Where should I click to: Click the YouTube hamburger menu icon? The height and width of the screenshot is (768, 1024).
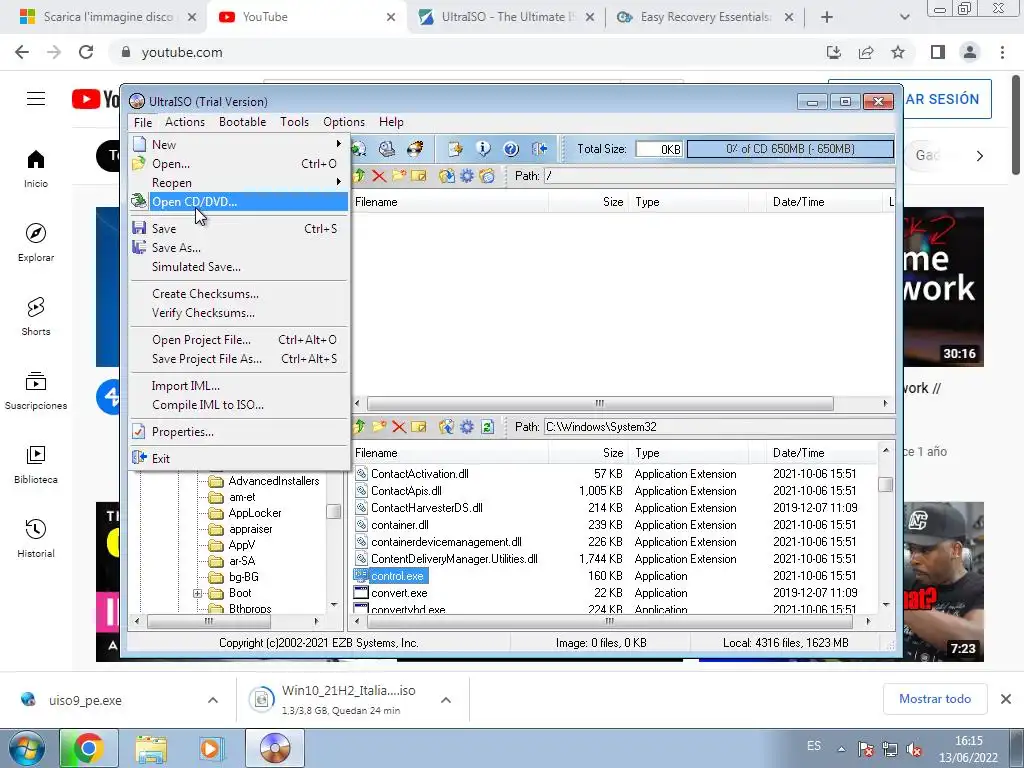point(36,99)
